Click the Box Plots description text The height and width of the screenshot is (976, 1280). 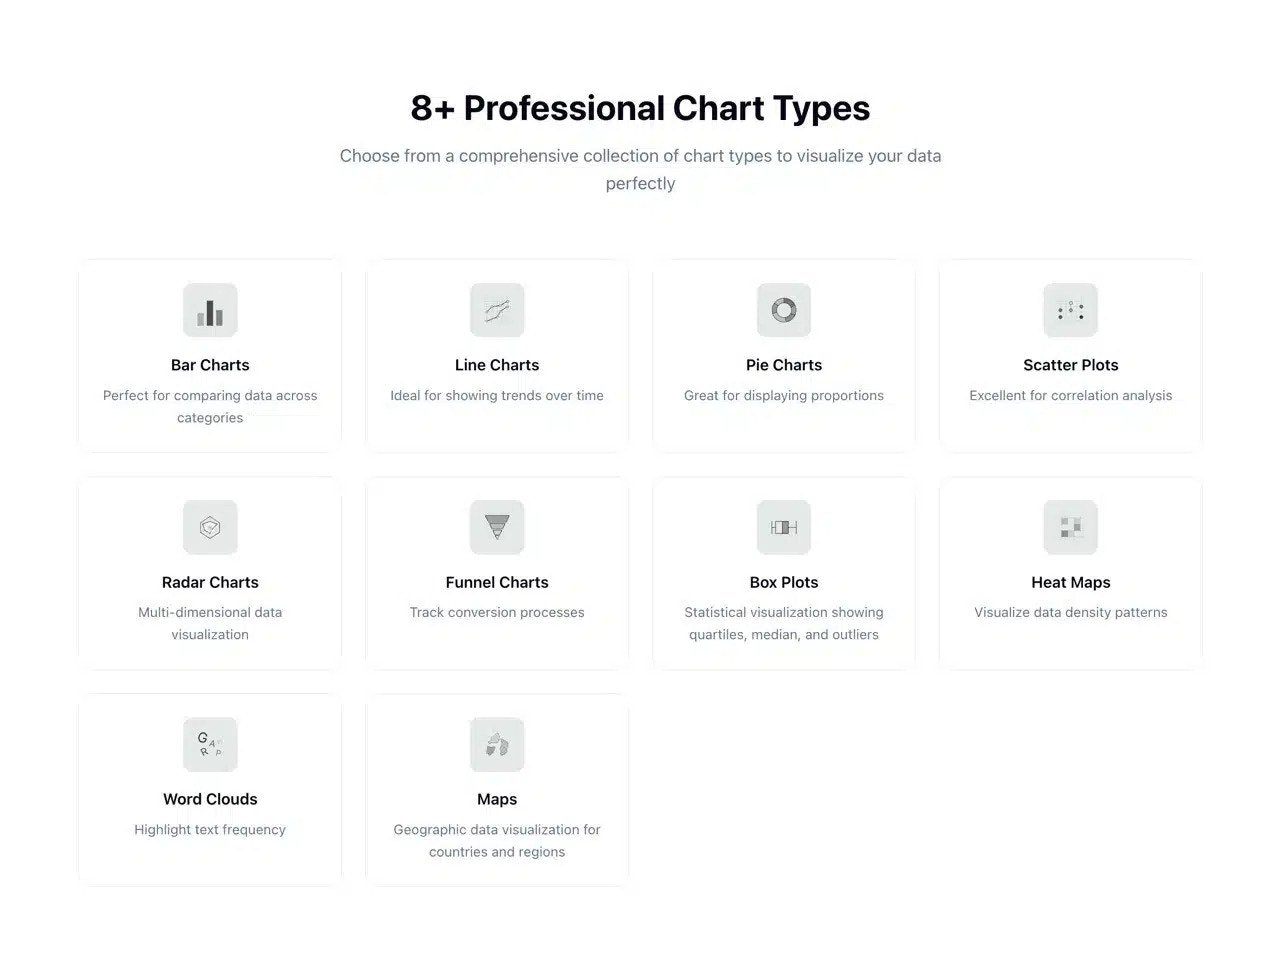coord(784,623)
